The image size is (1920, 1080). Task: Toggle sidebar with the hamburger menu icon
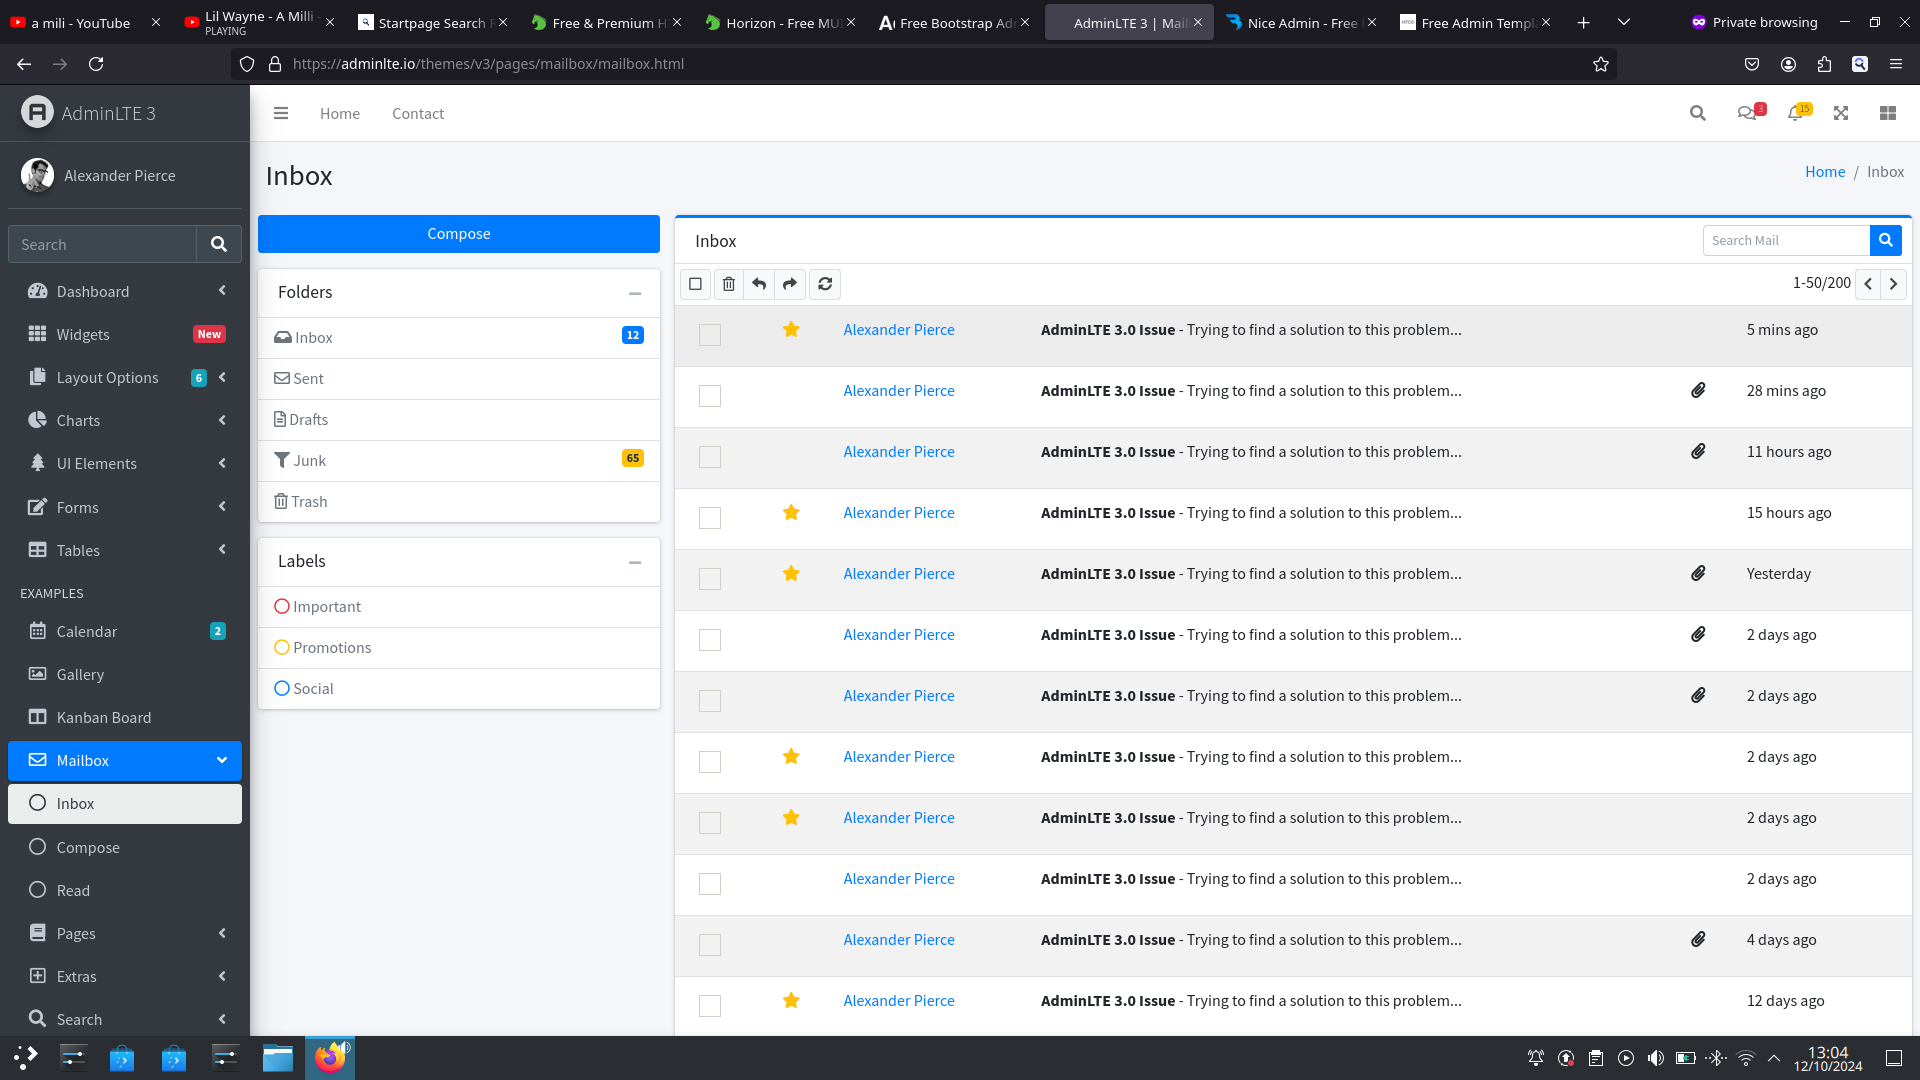click(281, 113)
